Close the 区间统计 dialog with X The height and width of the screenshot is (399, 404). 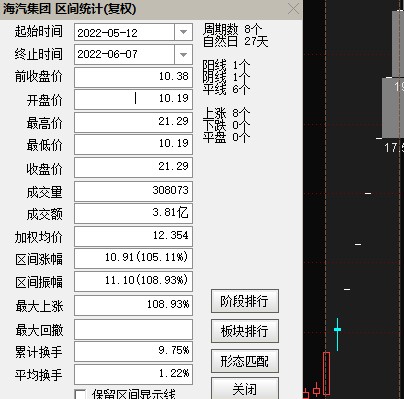click(293, 9)
